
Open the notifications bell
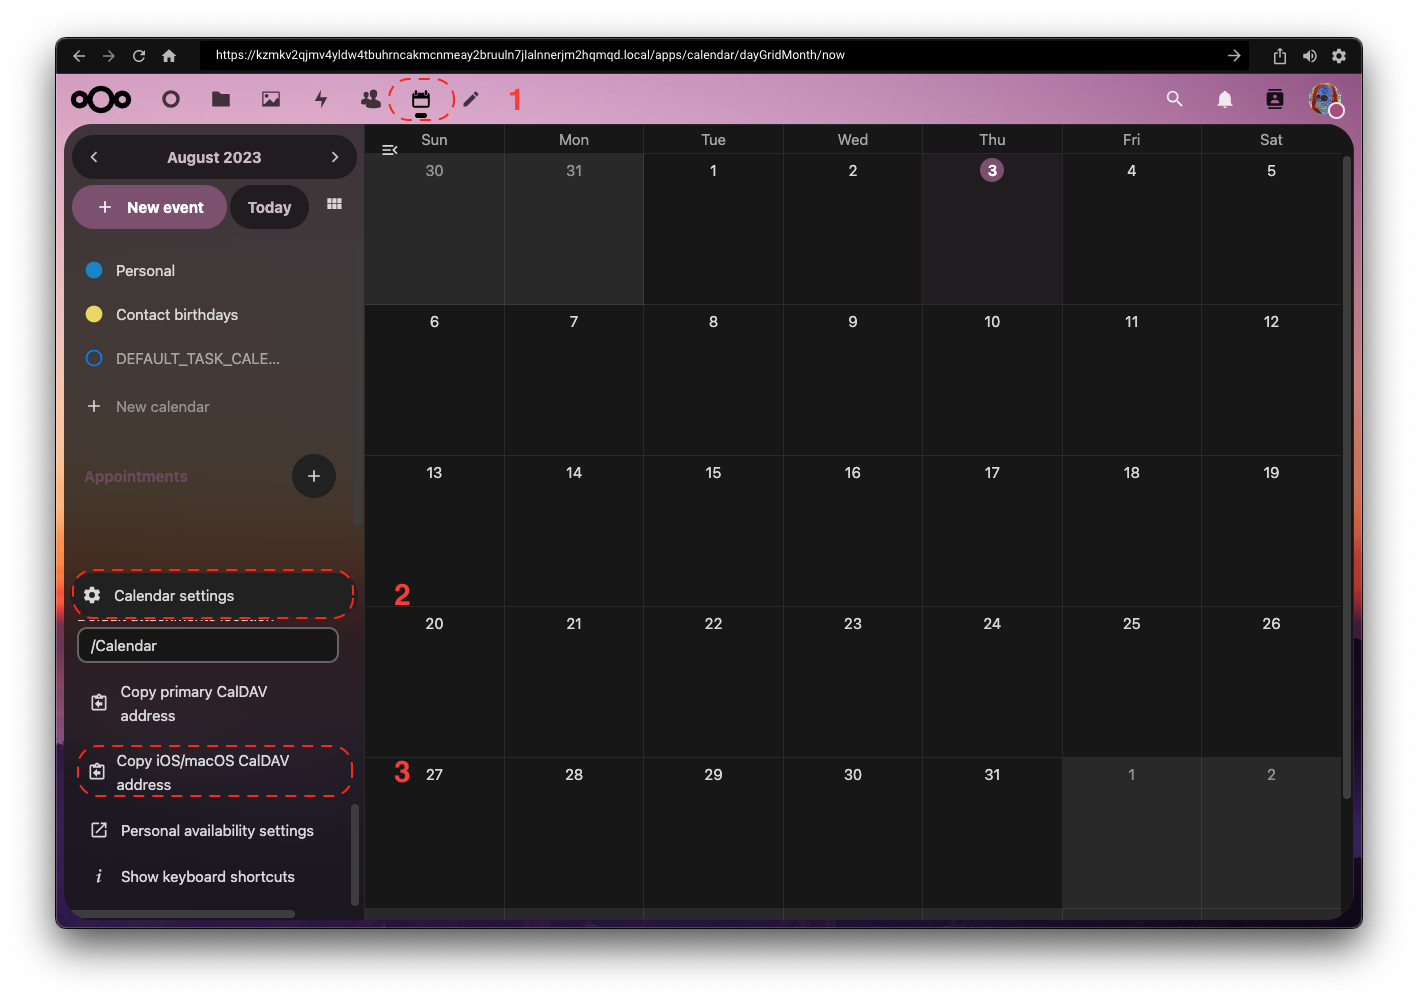[x=1225, y=99]
